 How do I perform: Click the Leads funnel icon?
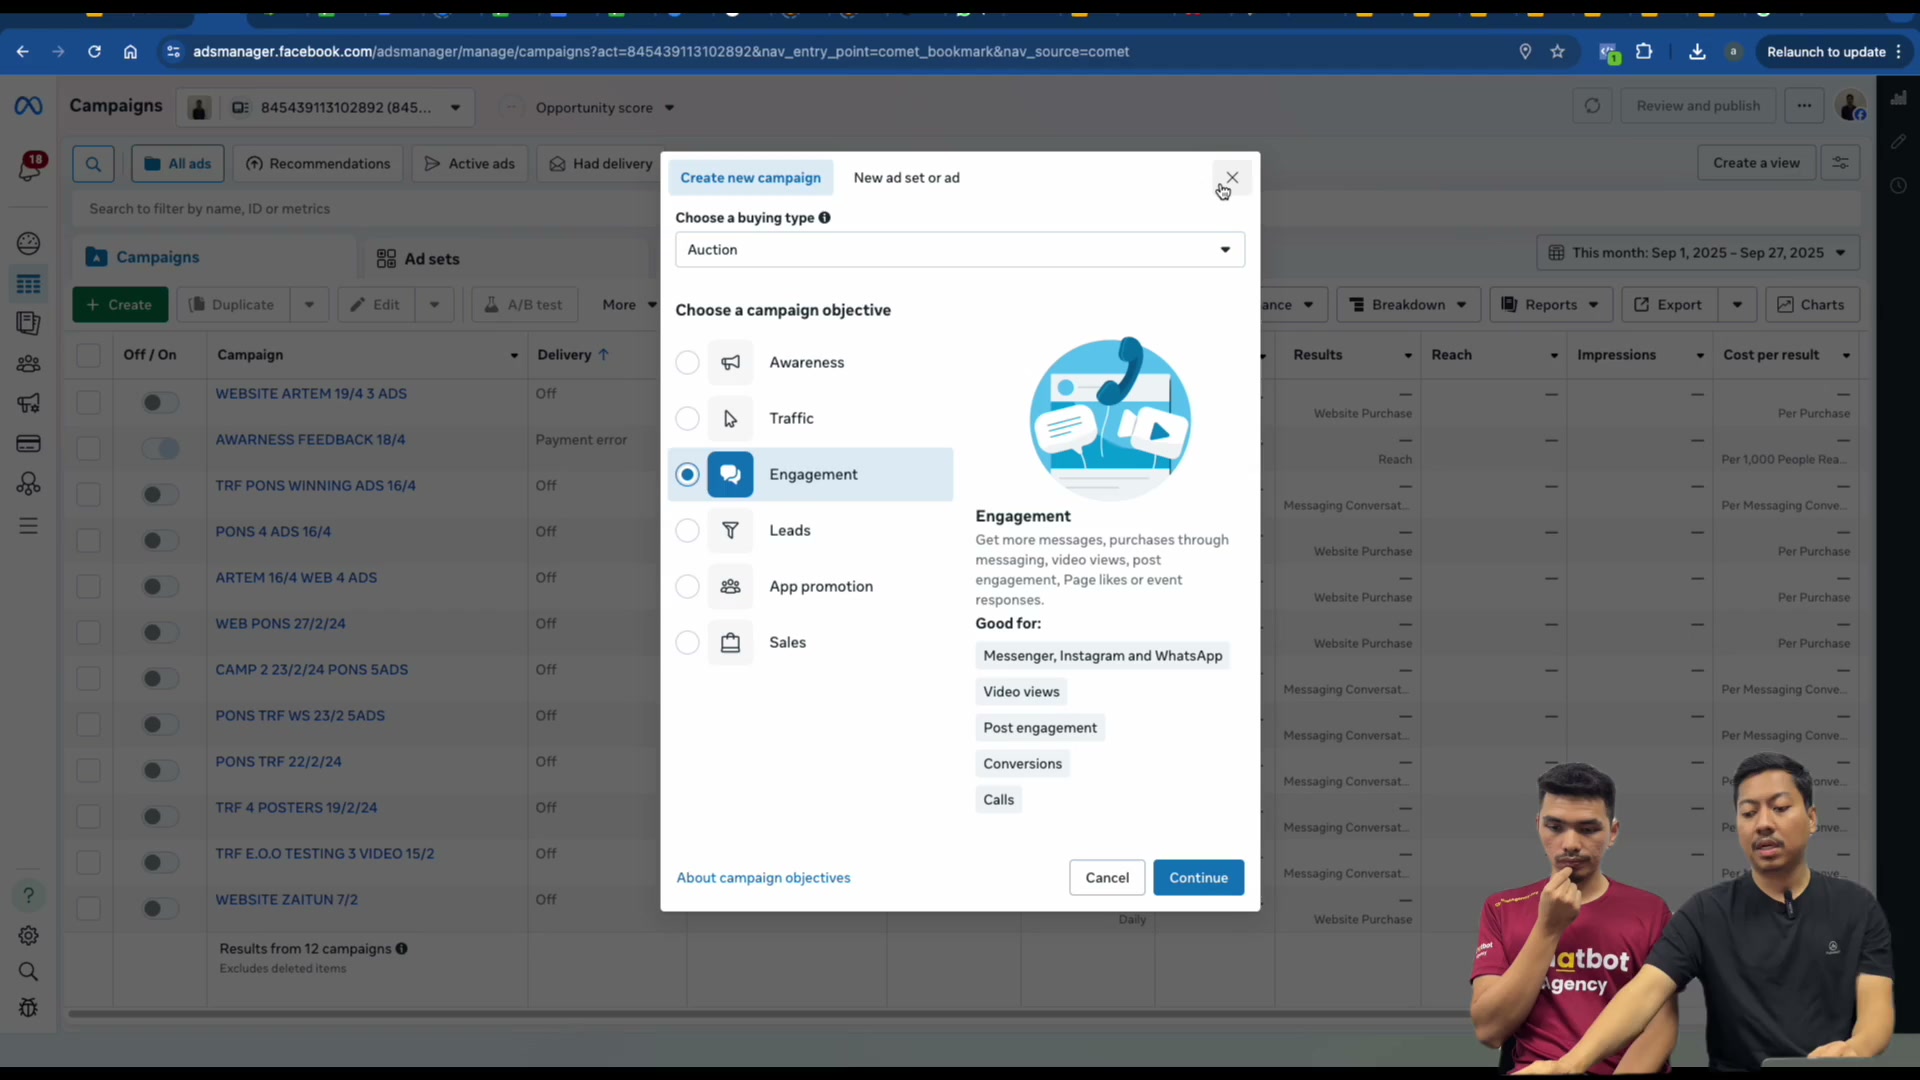(730, 531)
